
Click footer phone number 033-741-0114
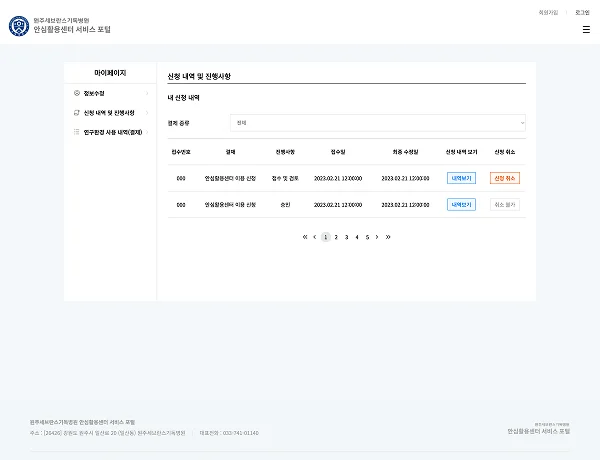coord(241,433)
